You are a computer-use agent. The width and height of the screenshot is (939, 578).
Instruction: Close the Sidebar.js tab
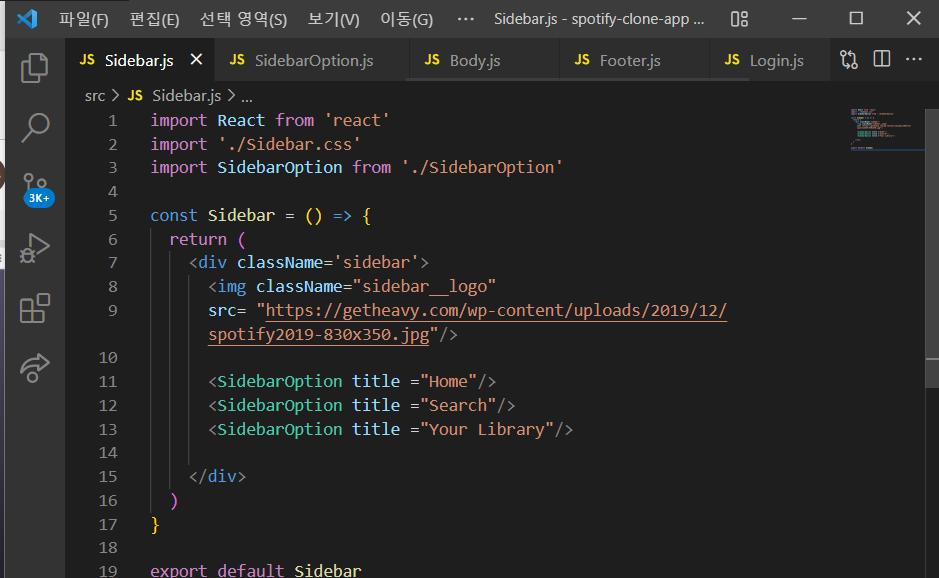pos(196,59)
